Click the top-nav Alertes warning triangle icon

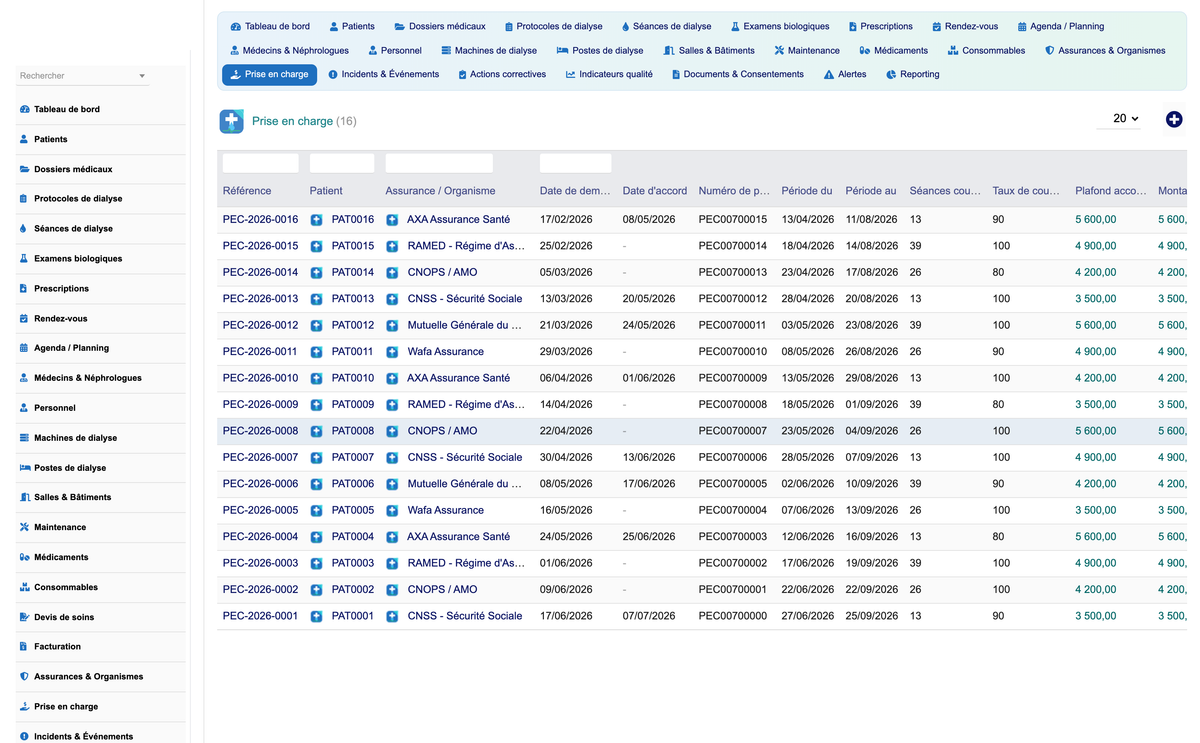tap(829, 75)
